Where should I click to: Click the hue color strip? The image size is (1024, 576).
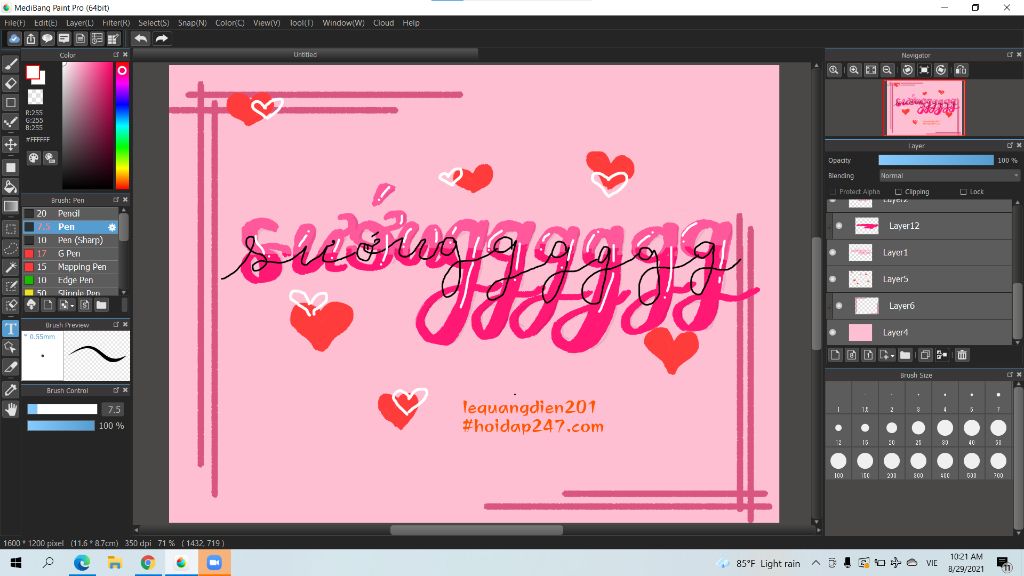tap(122, 125)
